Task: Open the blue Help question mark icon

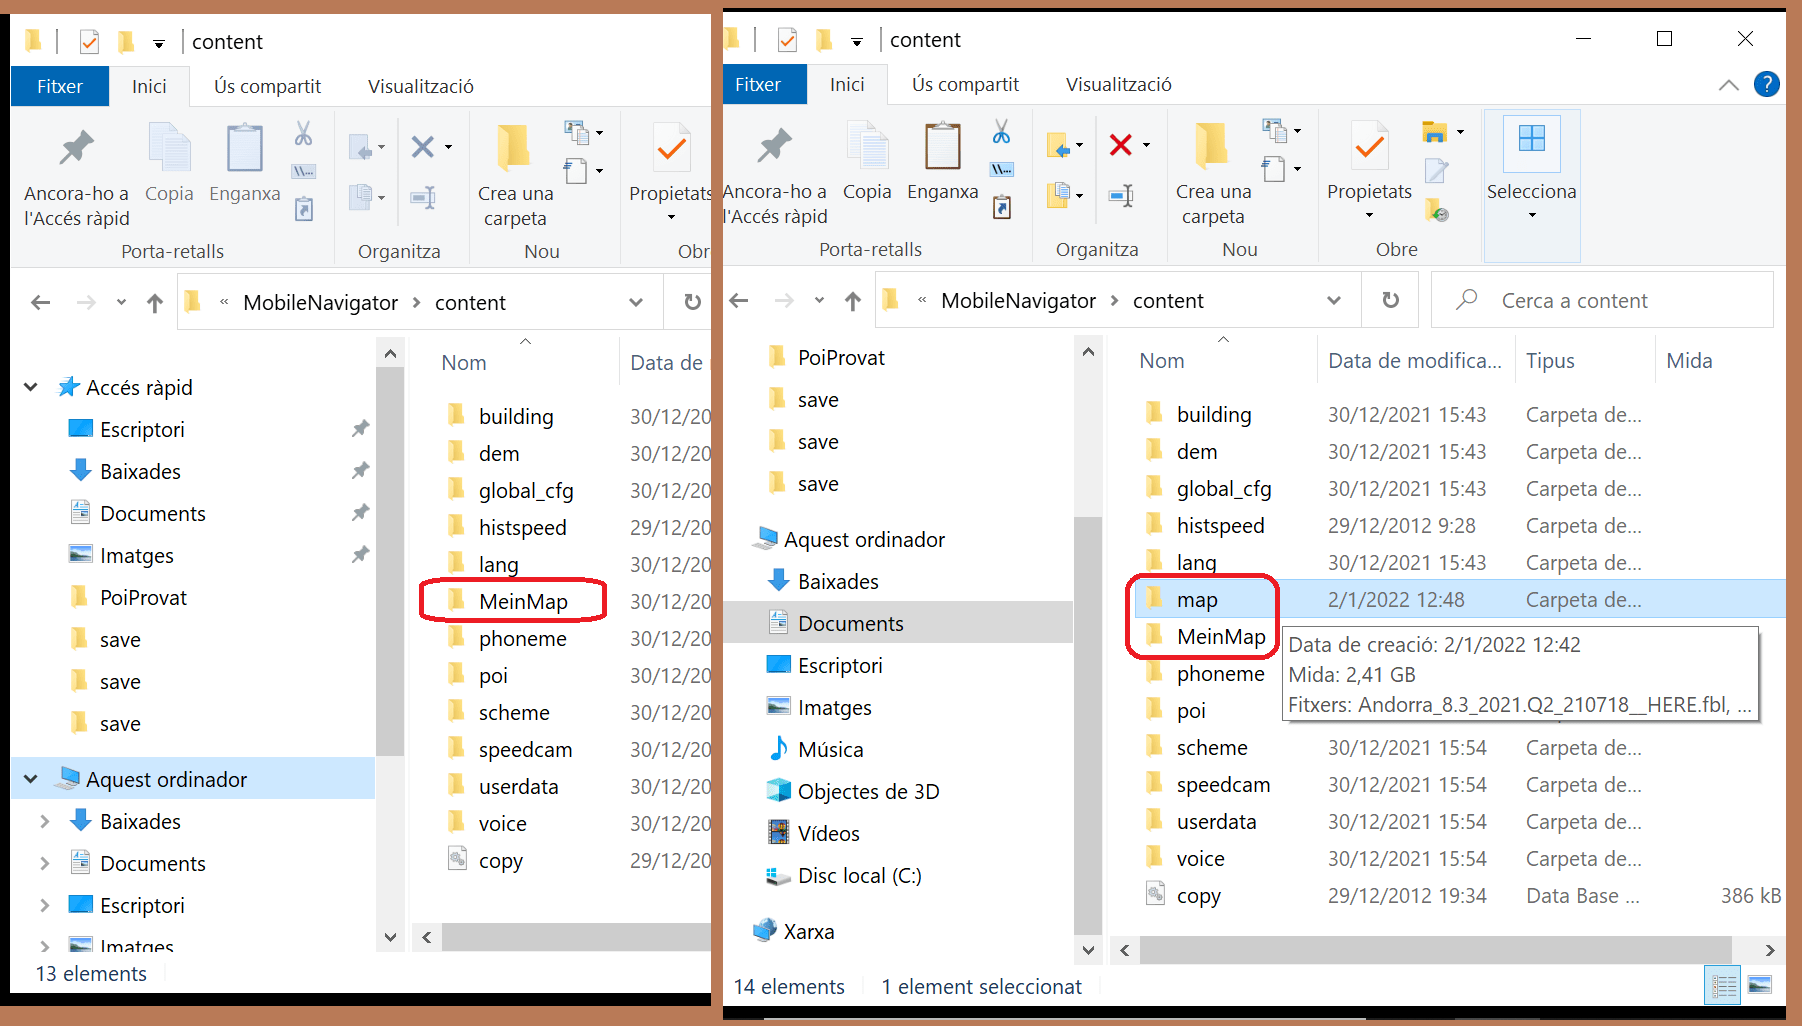Action: pos(1767,84)
